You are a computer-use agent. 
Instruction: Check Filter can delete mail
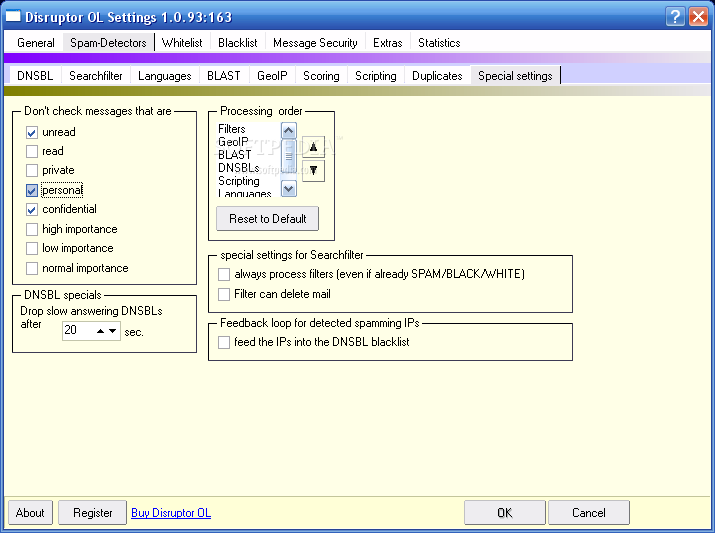224,295
